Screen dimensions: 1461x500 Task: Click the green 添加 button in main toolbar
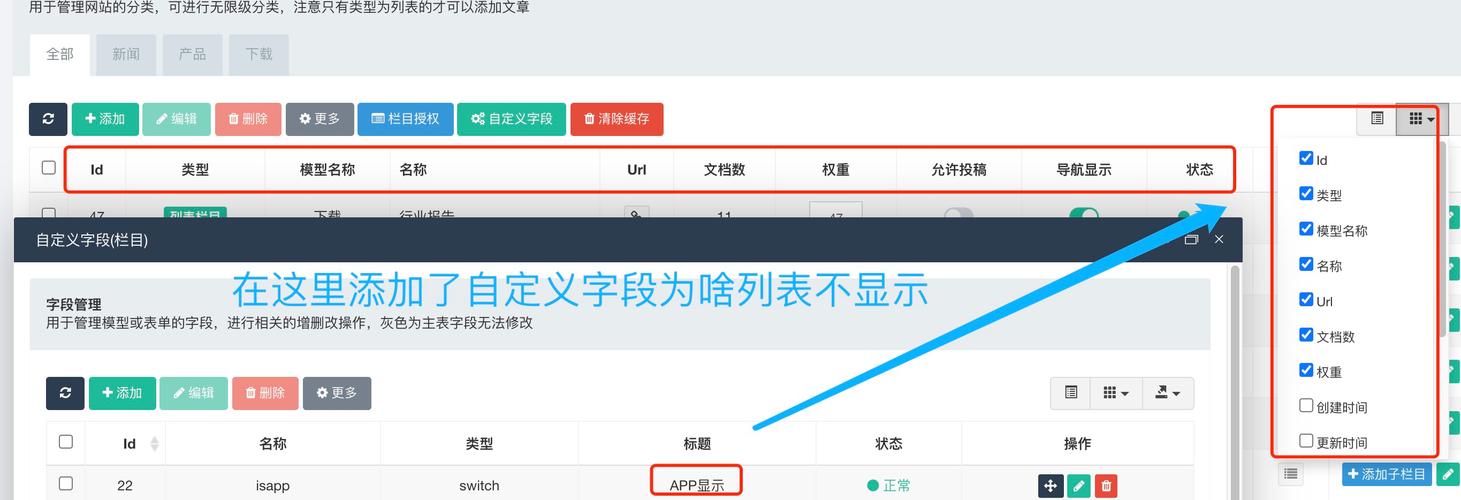(x=104, y=119)
